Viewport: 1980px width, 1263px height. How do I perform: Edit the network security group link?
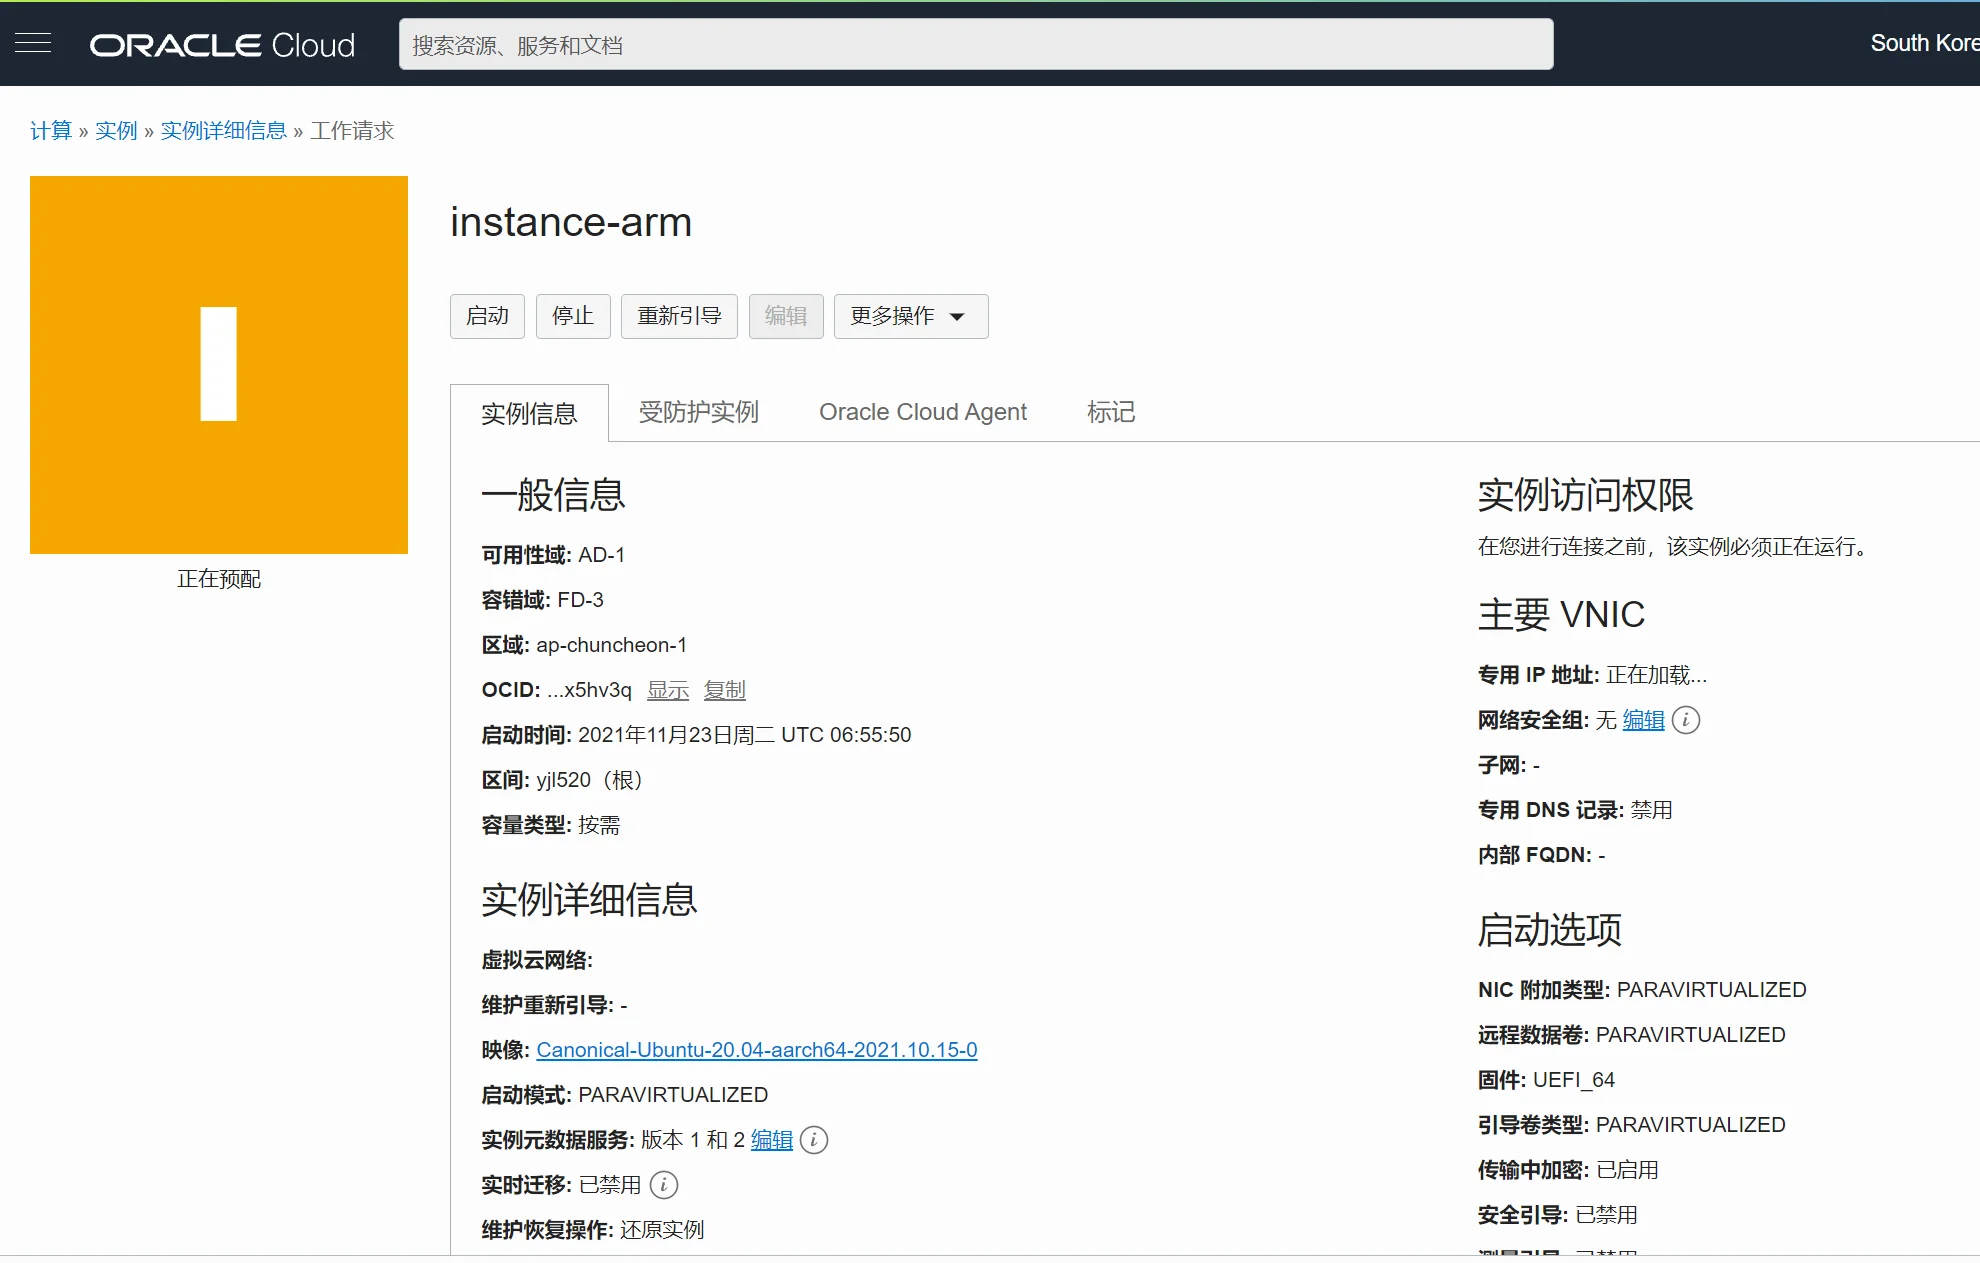(1644, 720)
